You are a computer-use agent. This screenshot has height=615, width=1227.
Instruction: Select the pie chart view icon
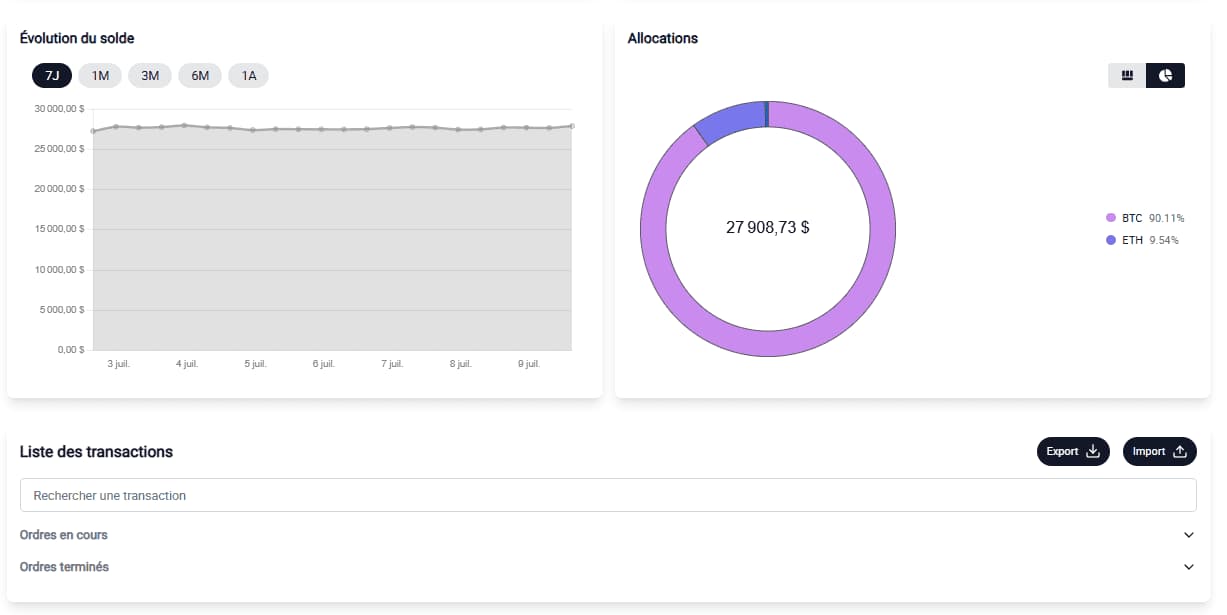pos(1165,76)
